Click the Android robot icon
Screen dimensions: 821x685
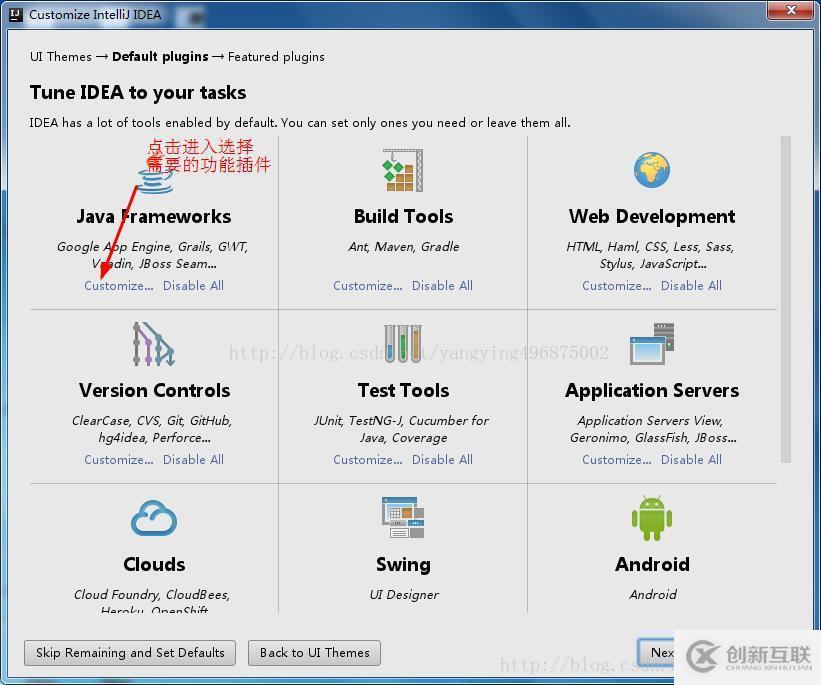(x=652, y=518)
